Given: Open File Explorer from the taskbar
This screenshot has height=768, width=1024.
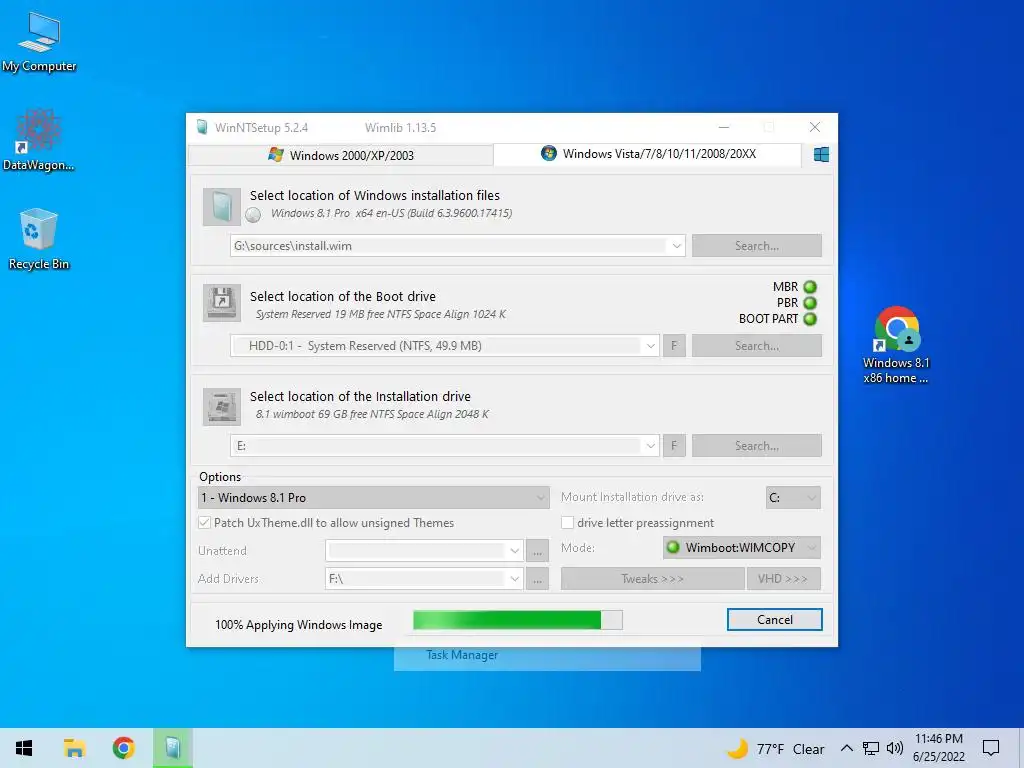Looking at the screenshot, I should (x=74, y=748).
